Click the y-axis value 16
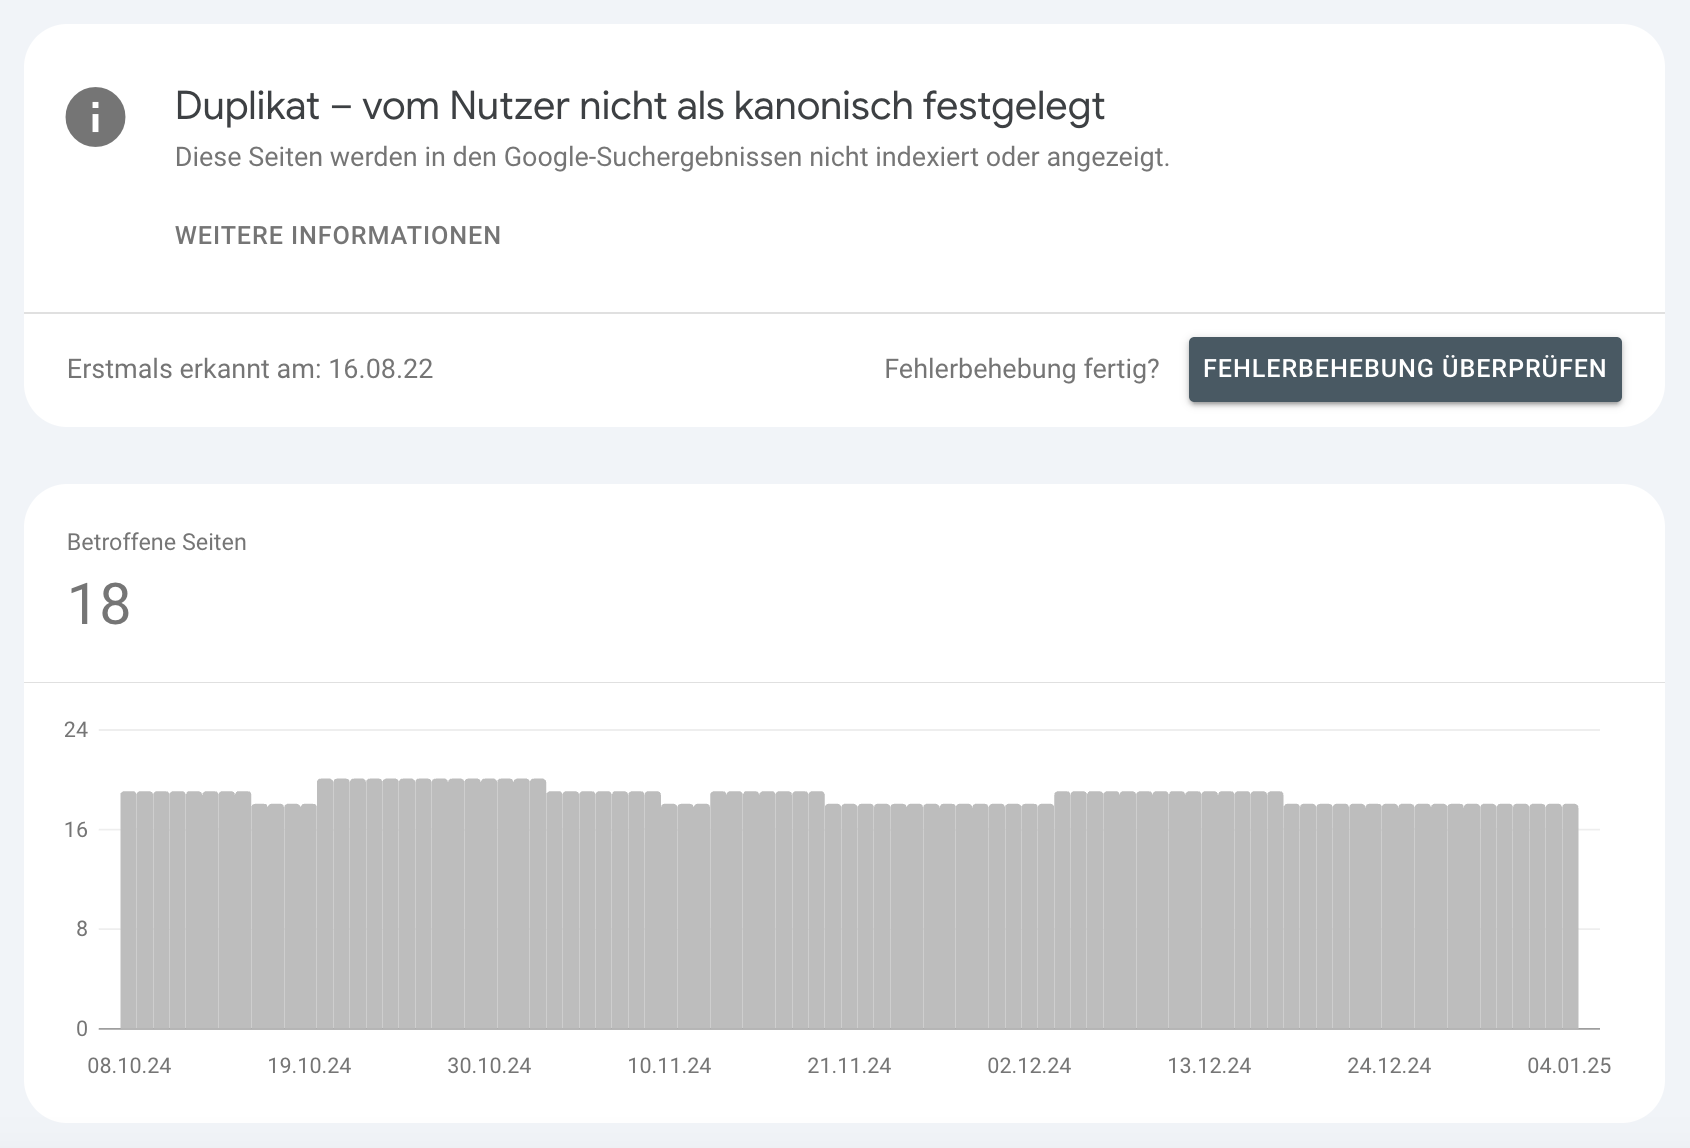 pyautogui.click(x=76, y=829)
